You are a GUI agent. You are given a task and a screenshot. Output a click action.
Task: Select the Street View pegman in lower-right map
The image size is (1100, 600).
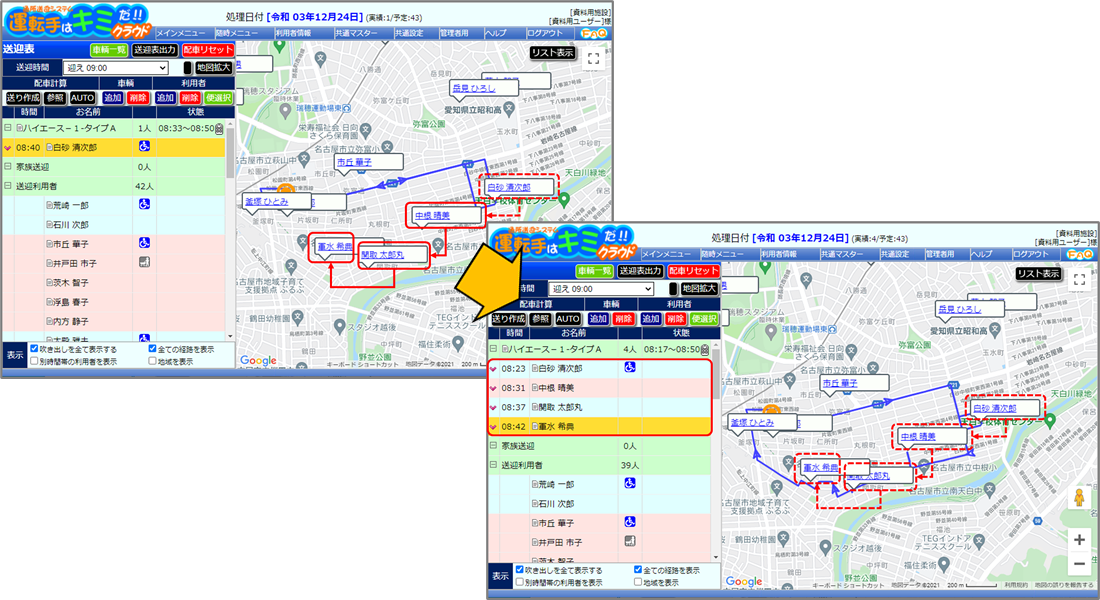point(1079,498)
